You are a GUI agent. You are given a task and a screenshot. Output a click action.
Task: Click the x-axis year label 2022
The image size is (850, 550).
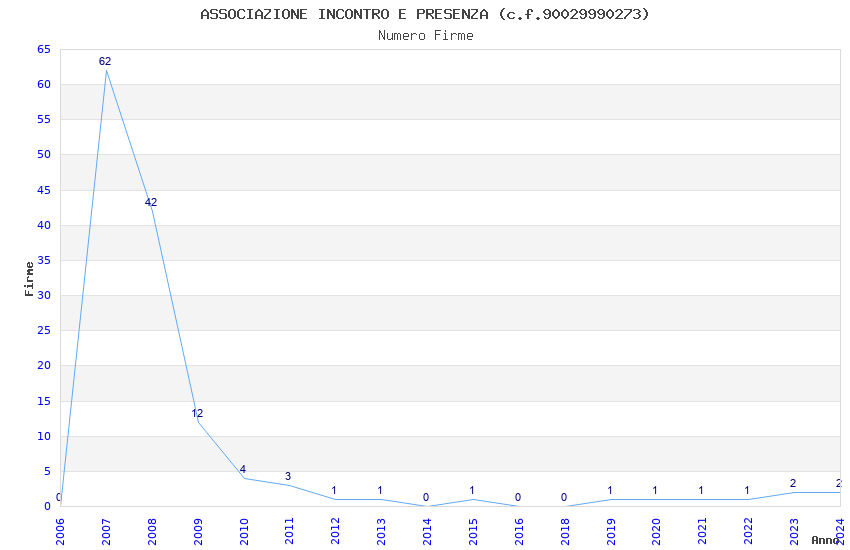click(749, 532)
